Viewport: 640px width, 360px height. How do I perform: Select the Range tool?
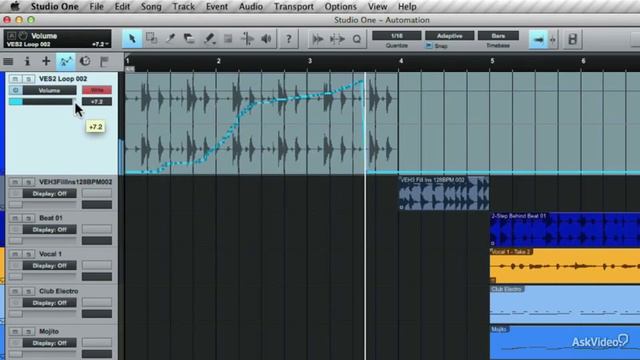coord(151,39)
